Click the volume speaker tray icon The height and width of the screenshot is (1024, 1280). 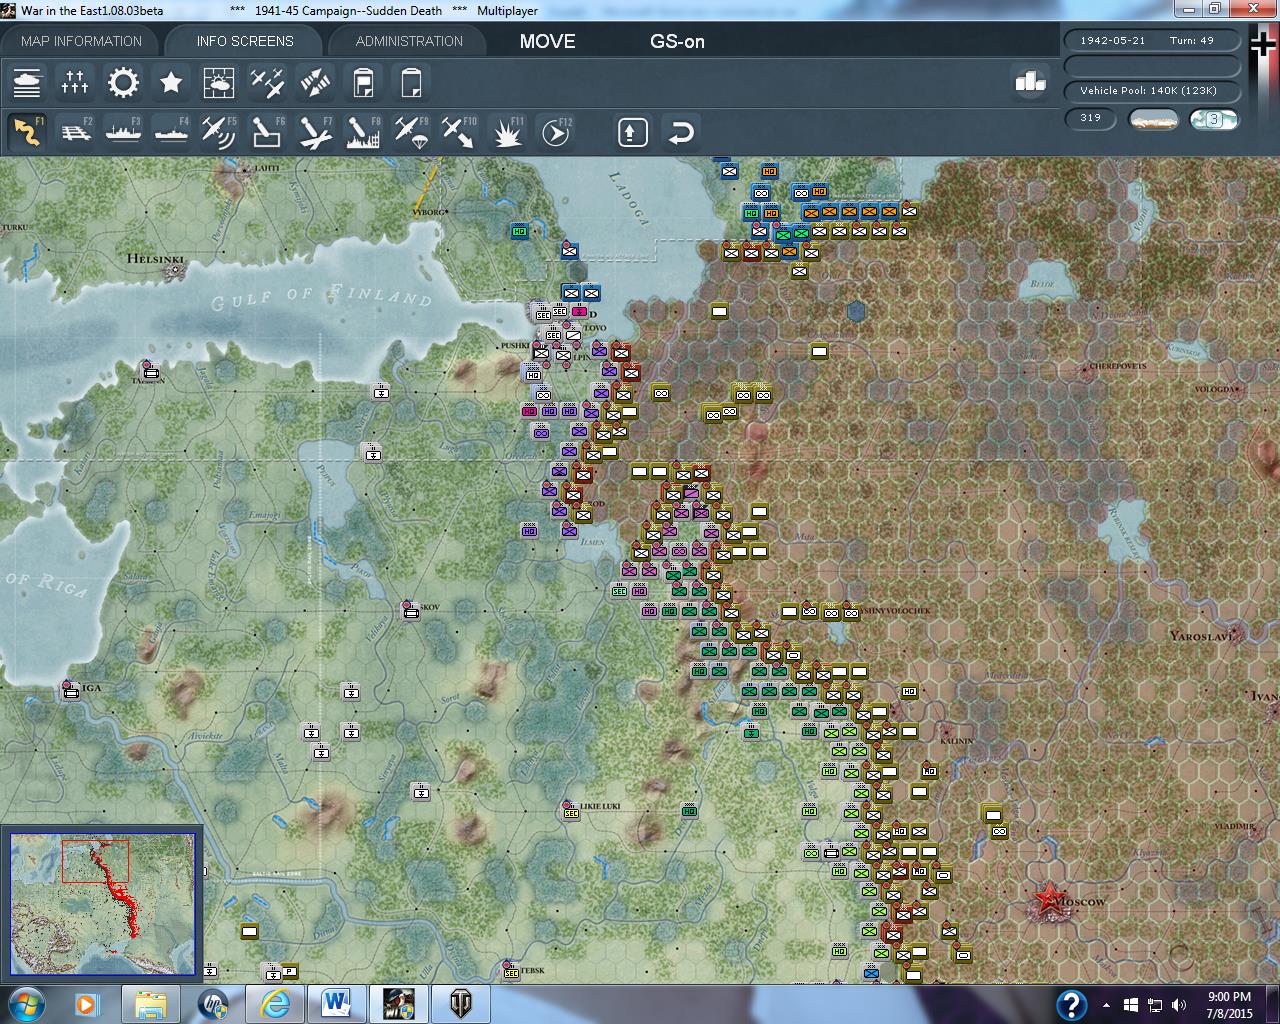1180,1005
